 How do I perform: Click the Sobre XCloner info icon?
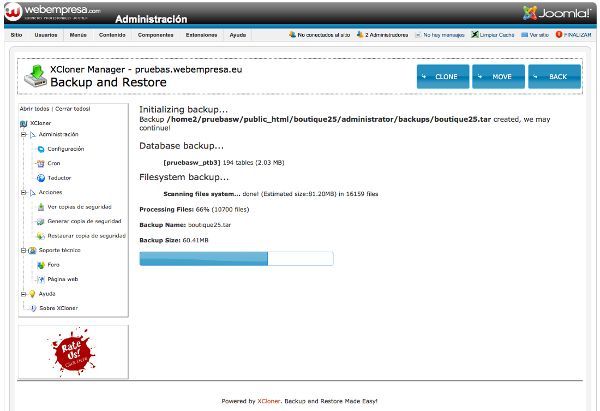(x=33, y=308)
